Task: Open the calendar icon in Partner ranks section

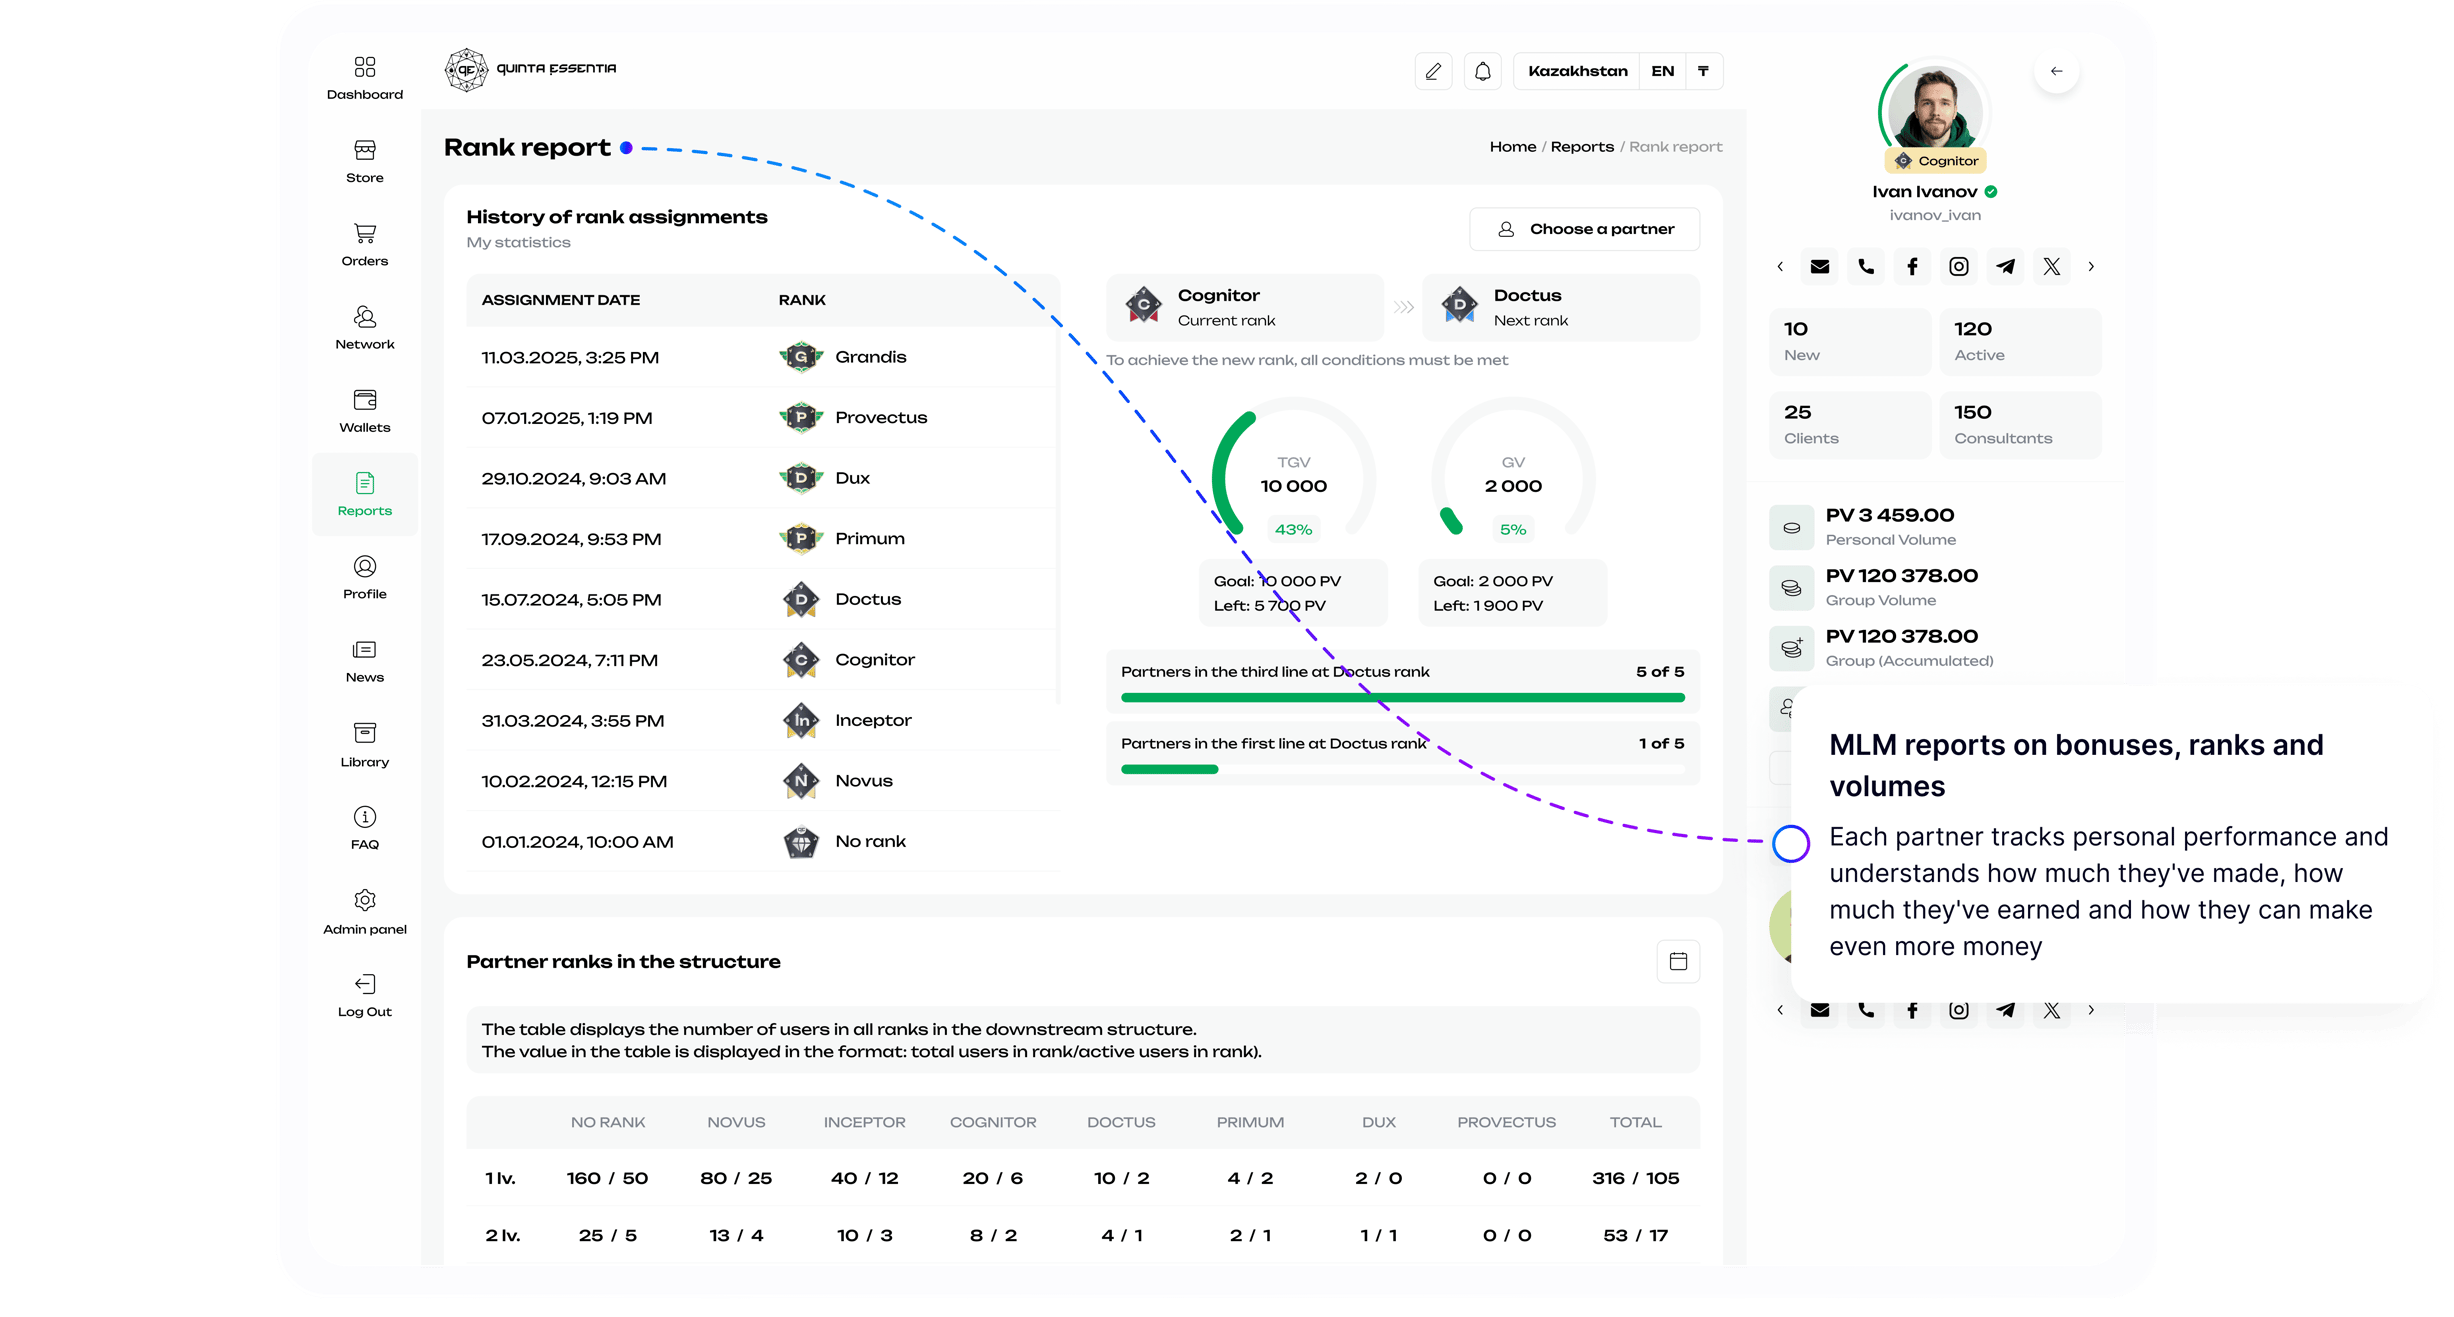Action: click(1678, 961)
